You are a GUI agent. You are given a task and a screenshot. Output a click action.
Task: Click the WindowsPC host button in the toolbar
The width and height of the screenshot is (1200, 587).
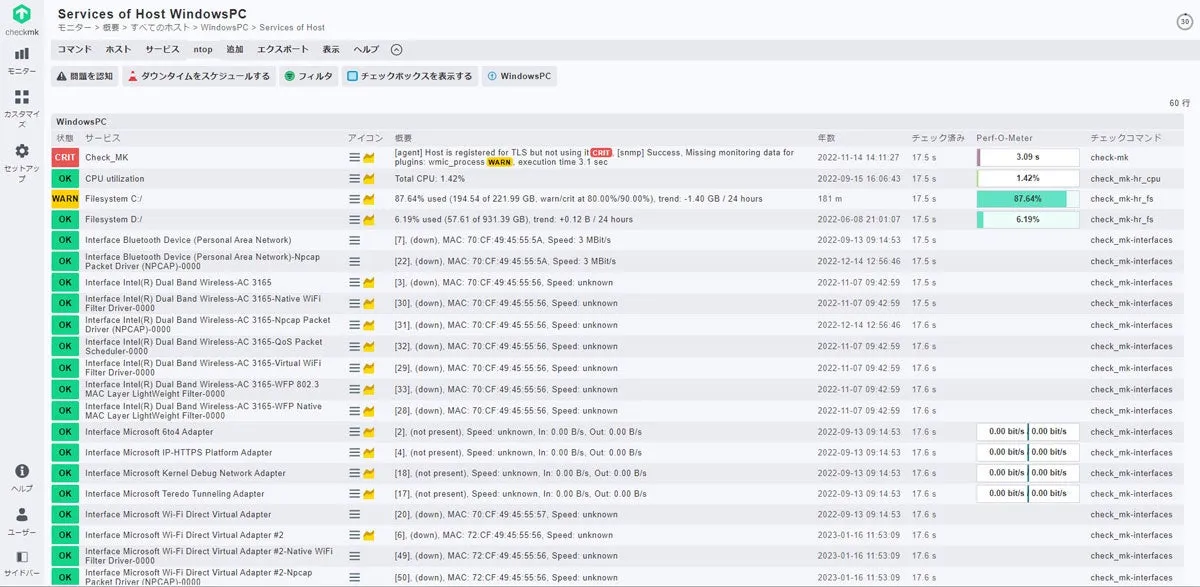(x=520, y=76)
